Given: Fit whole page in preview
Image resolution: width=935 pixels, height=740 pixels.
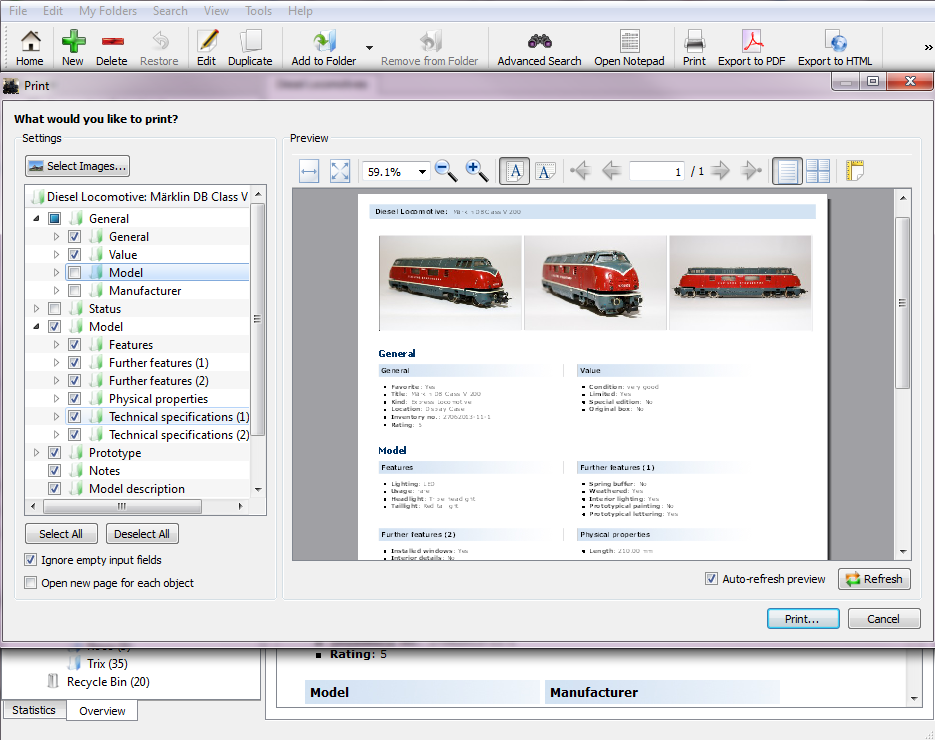Looking at the screenshot, I should [340, 172].
